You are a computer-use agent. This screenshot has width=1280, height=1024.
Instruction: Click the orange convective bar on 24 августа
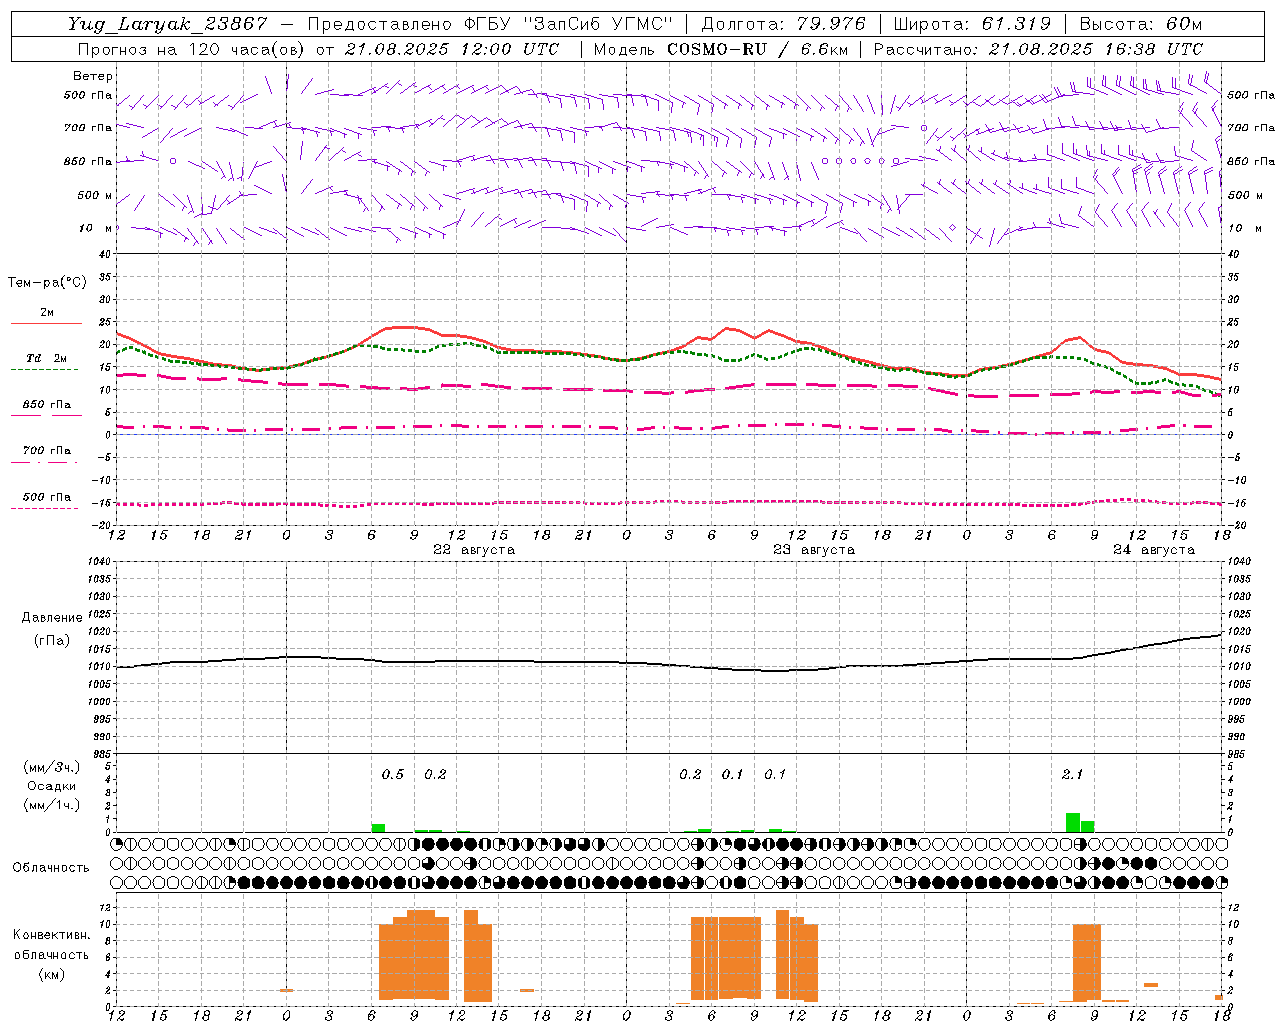click(x=1087, y=962)
